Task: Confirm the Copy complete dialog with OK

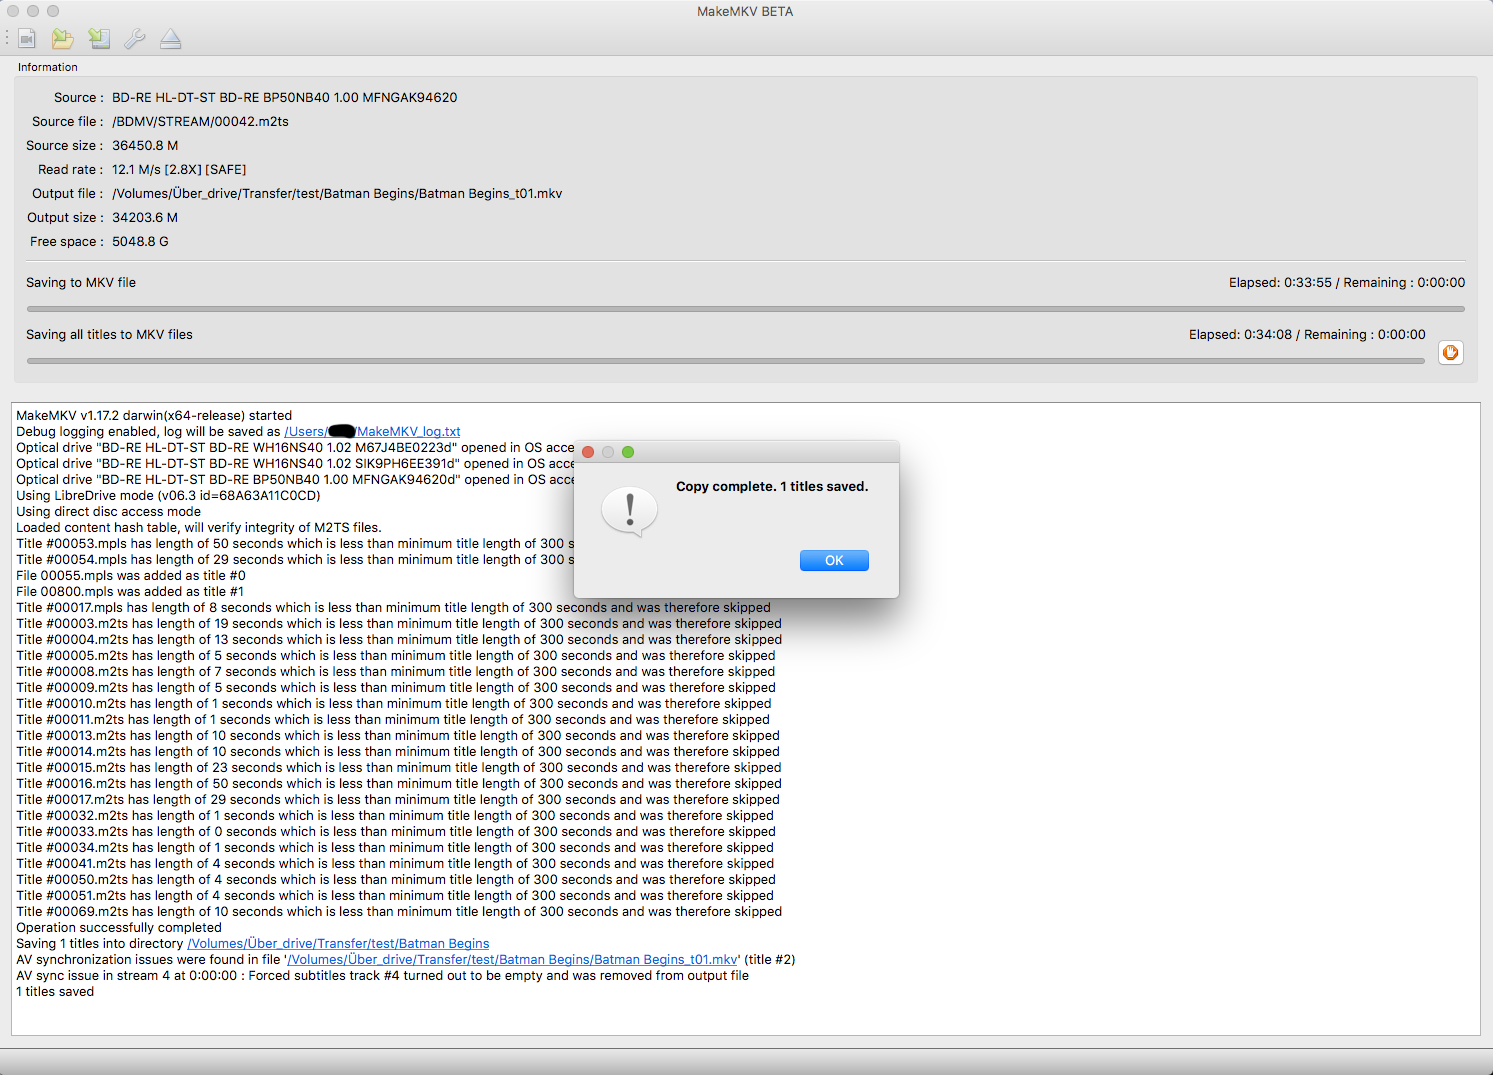Action: click(x=834, y=560)
